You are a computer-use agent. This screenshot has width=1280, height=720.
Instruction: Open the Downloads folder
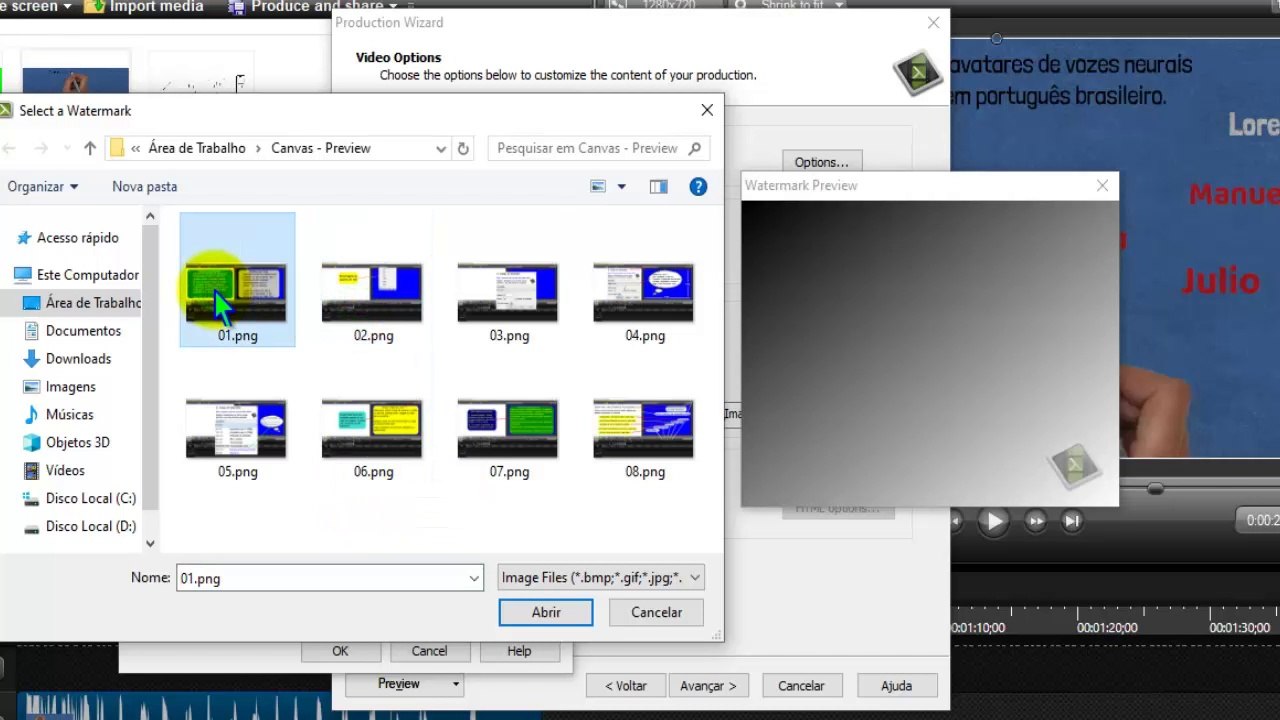tap(67, 359)
